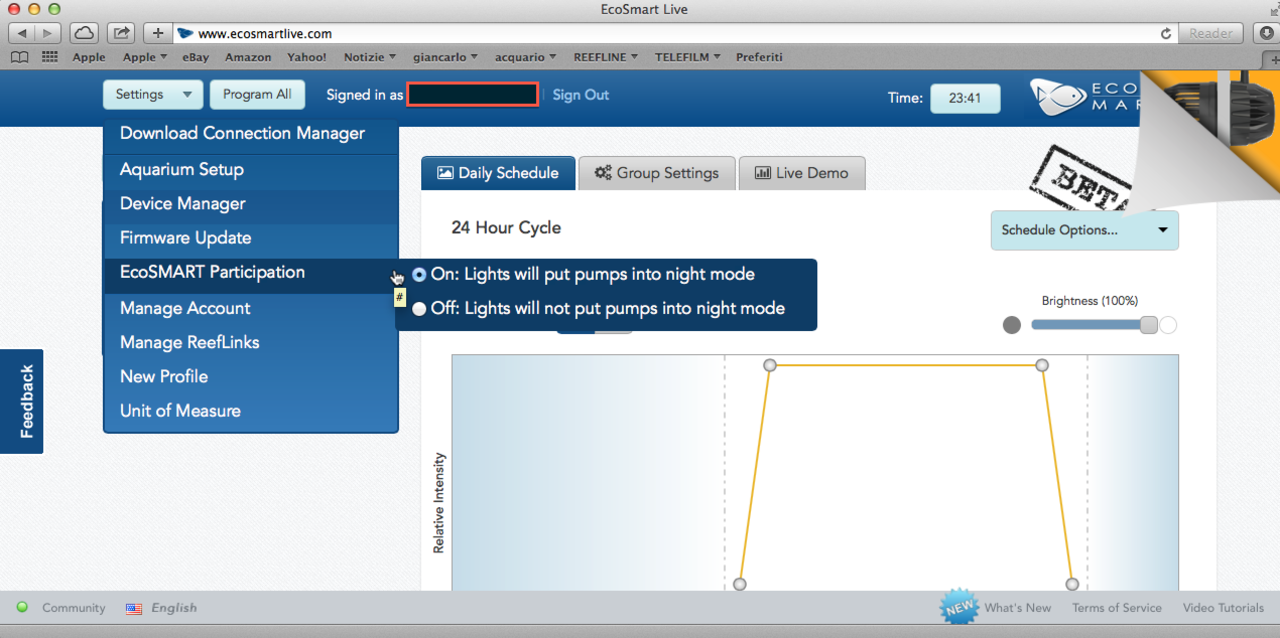This screenshot has height=638, width=1280.
Task: Click the Safari Reader button
Action: (x=1210, y=33)
